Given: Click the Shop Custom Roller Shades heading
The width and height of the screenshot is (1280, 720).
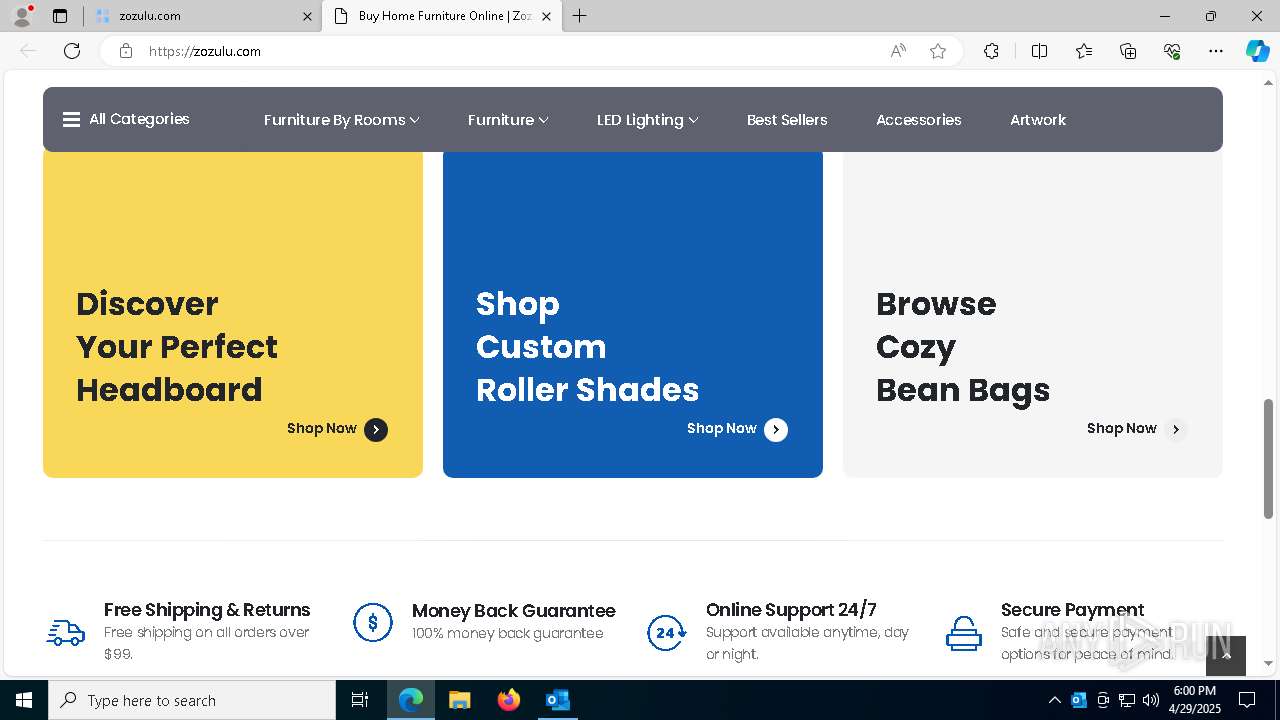Looking at the screenshot, I should point(587,347).
